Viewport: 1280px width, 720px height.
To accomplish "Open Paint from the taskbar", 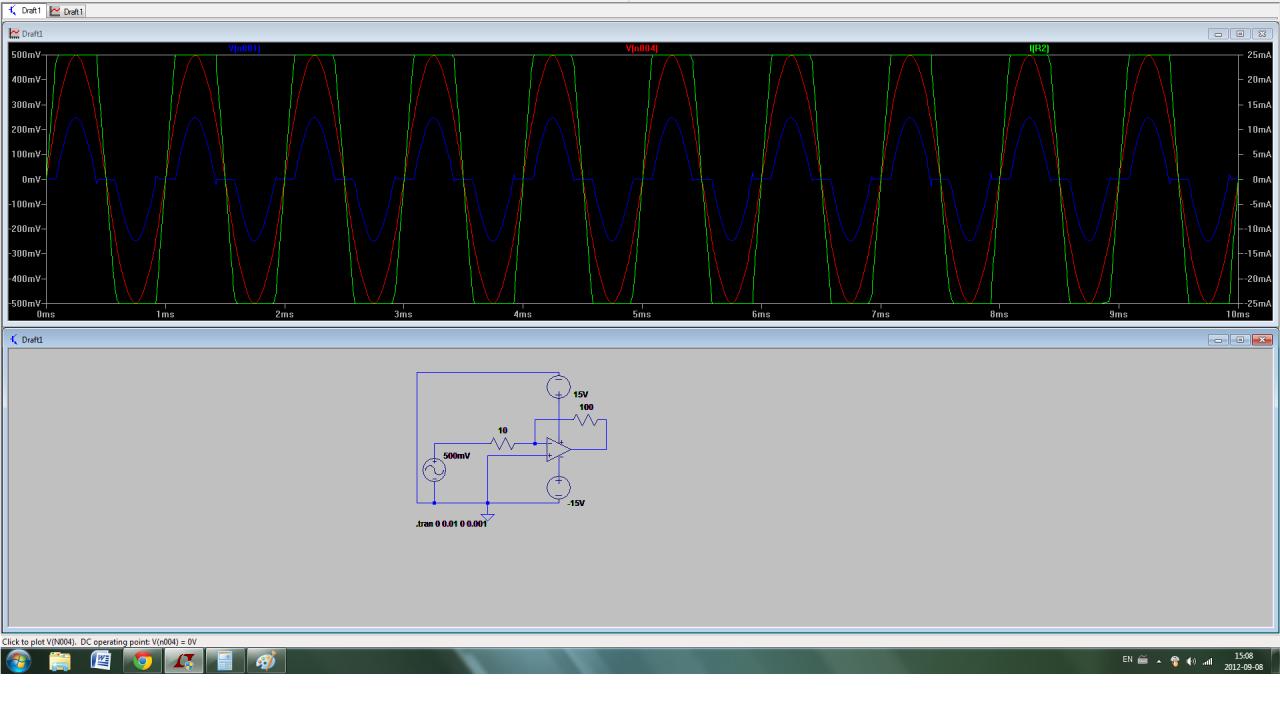I will click(x=264, y=661).
